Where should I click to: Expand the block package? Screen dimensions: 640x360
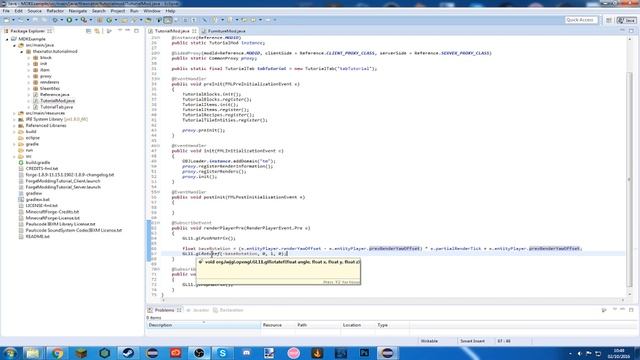[x=29, y=58]
